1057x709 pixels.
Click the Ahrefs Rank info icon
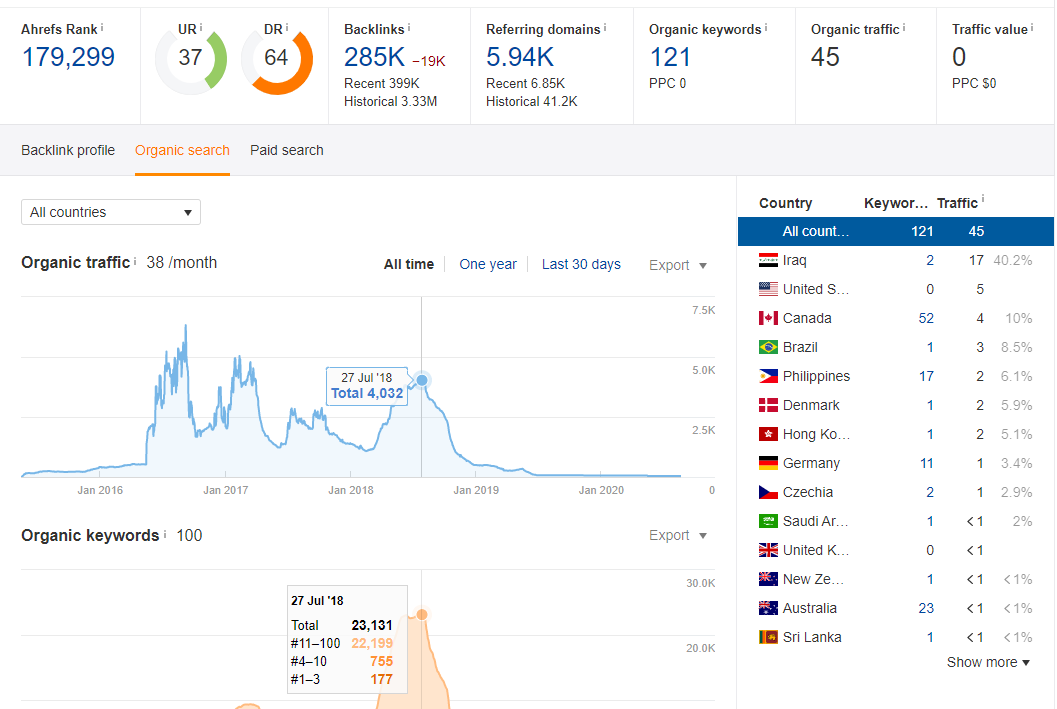(102, 28)
